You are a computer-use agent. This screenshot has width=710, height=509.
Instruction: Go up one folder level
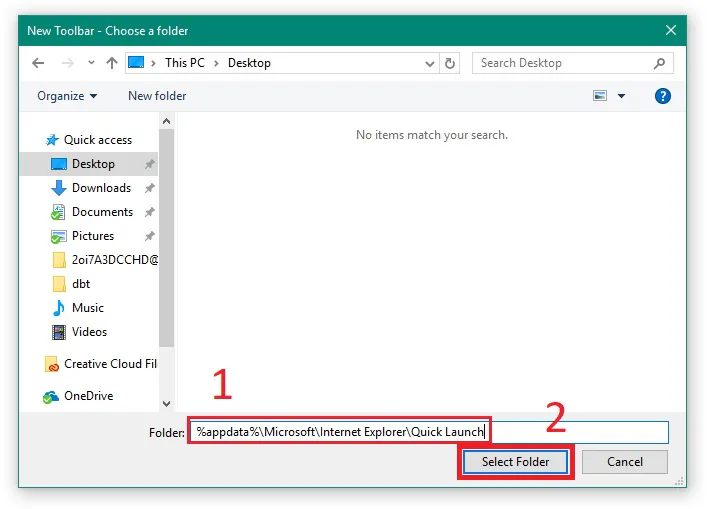coord(112,63)
